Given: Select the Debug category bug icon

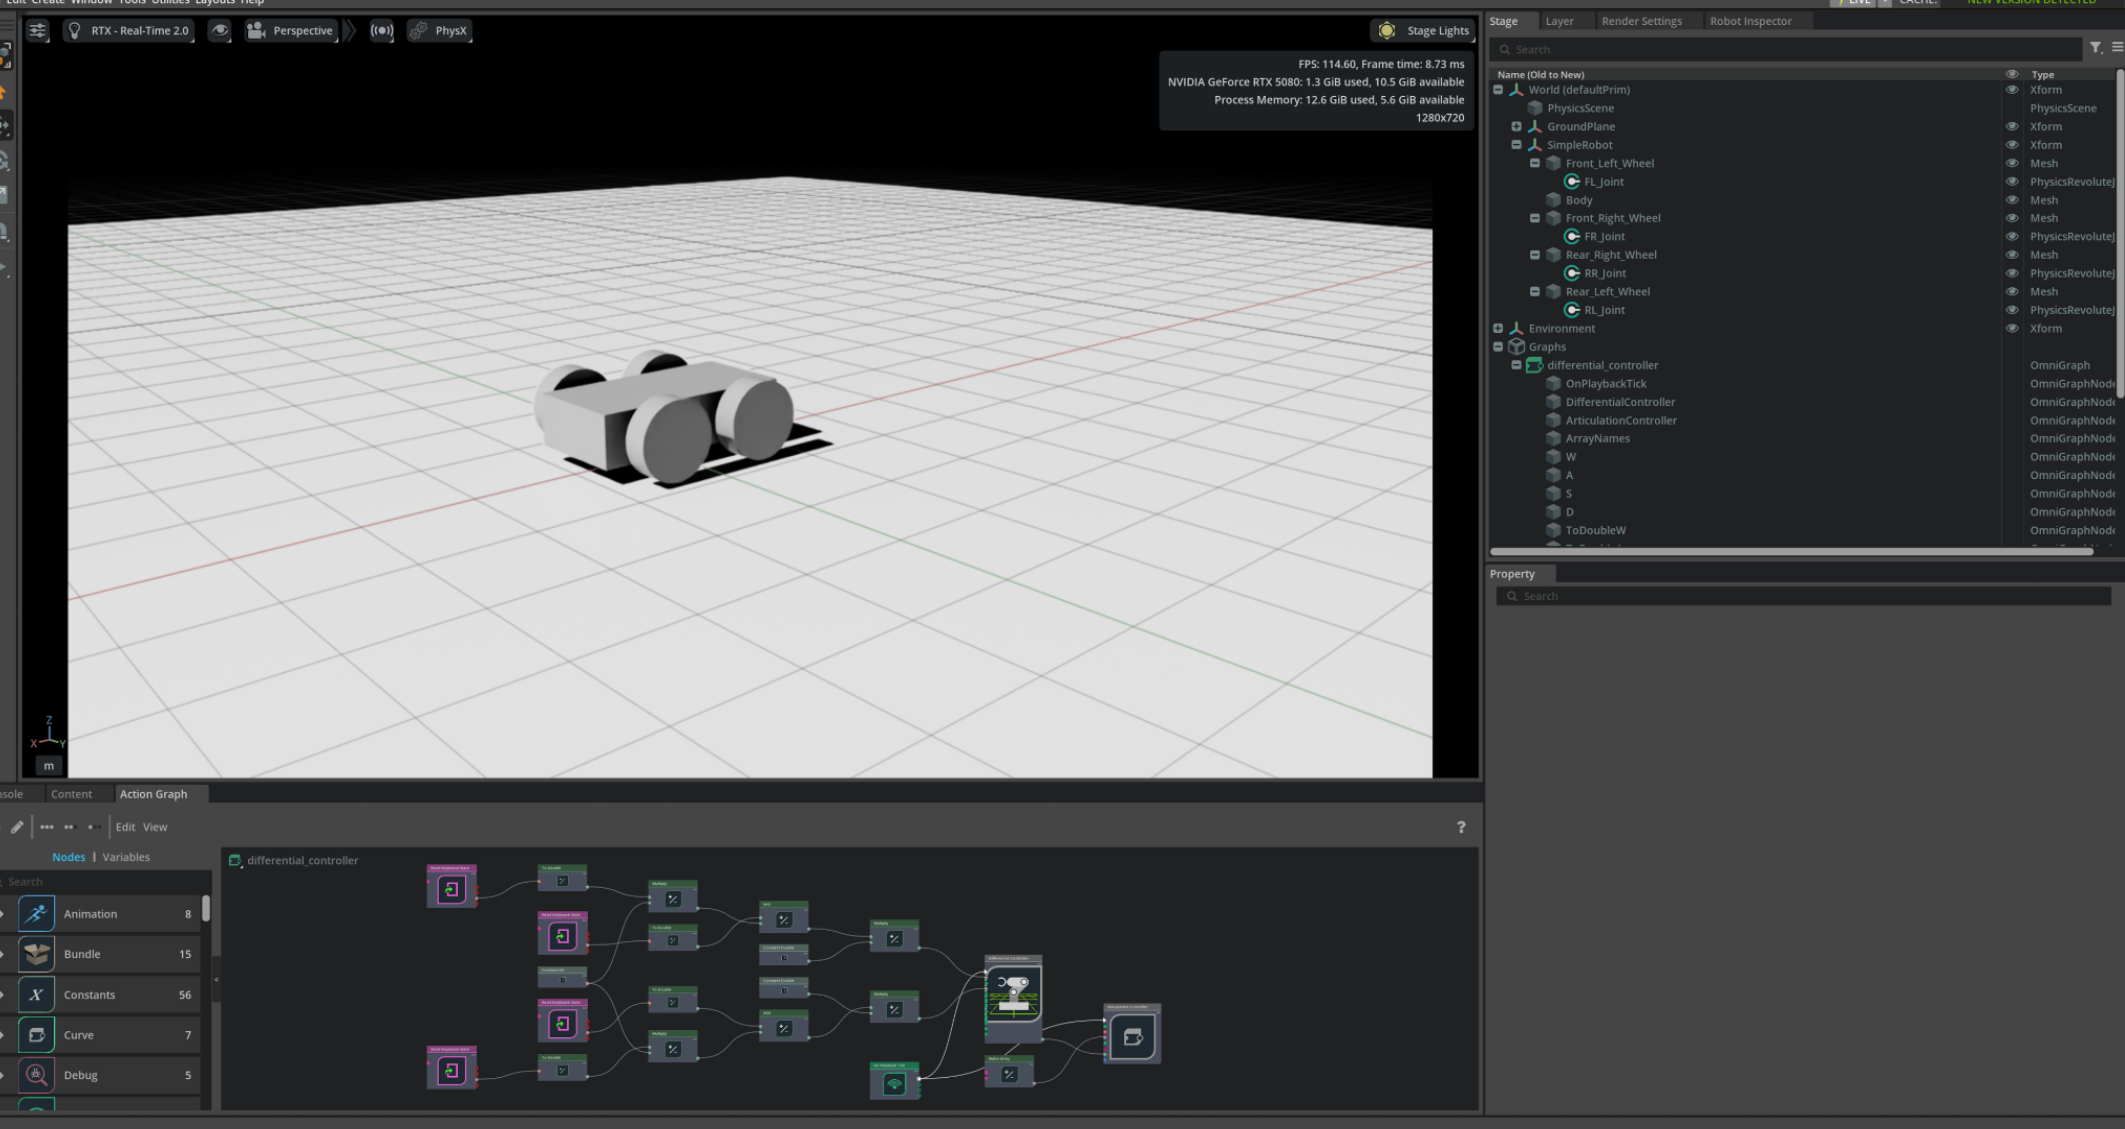Looking at the screenshot, I should pos(36,1075).
